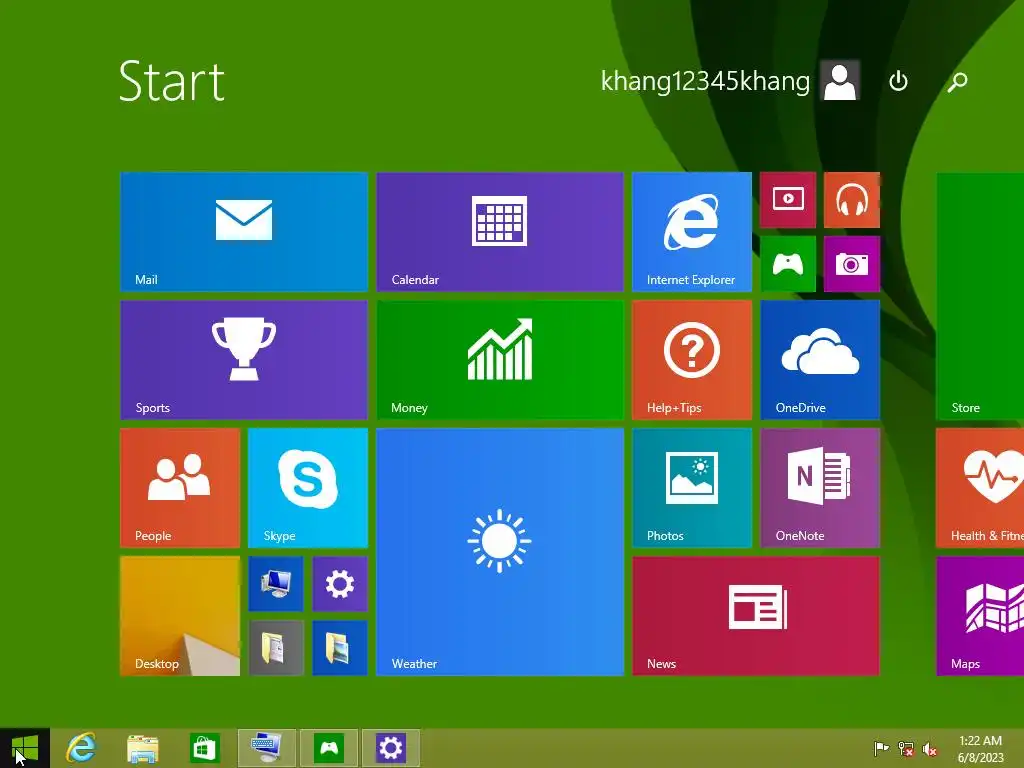Open the Weather tile
1024x768 pixels.
tap(500, 552)
